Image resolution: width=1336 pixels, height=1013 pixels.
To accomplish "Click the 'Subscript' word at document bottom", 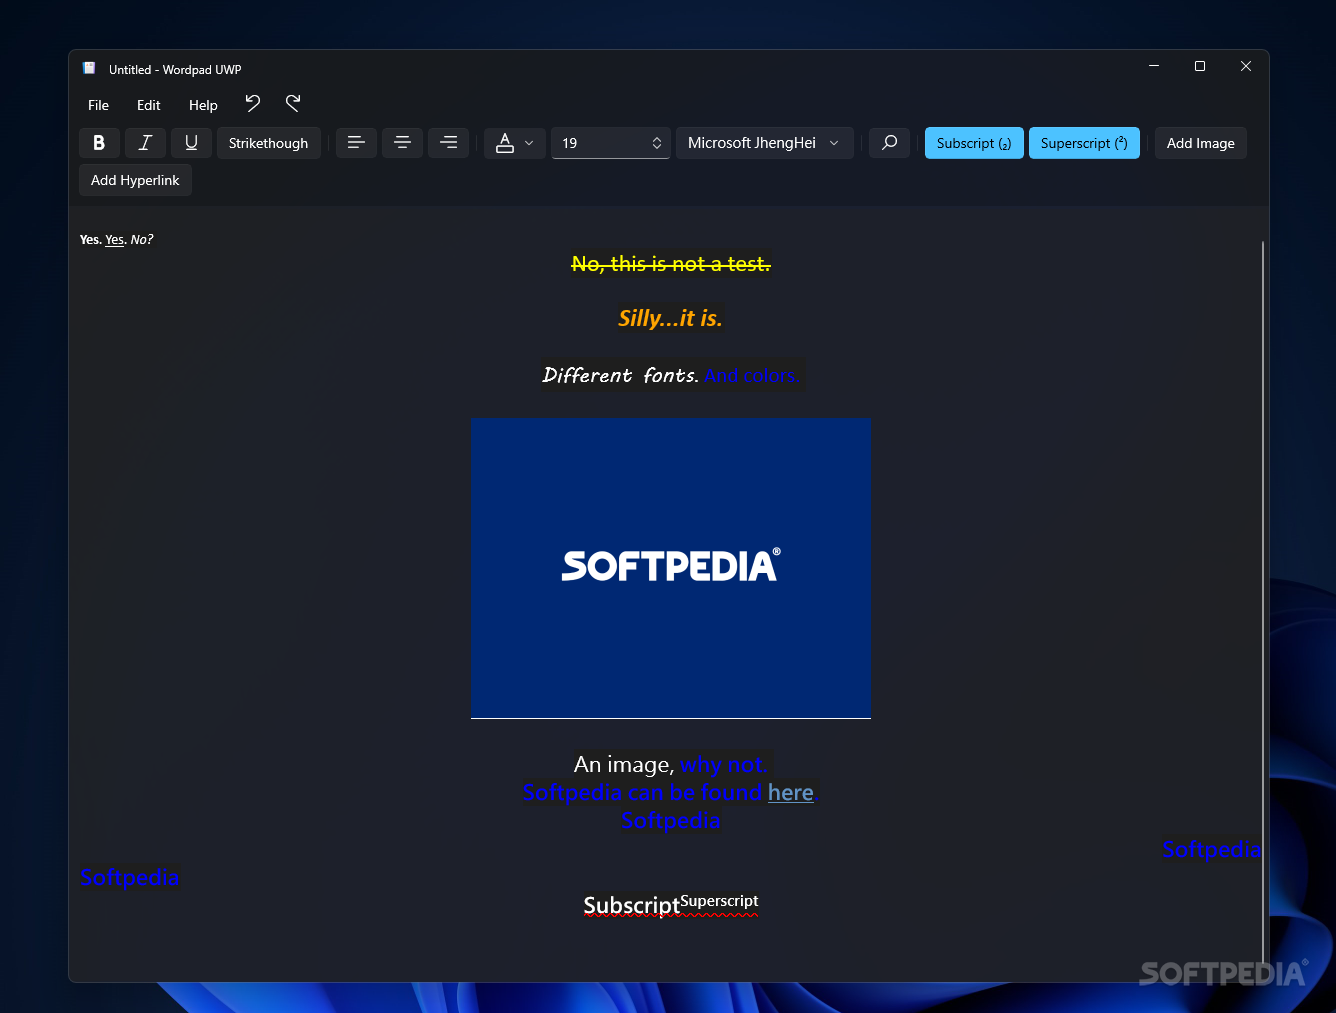I will 631,906.
